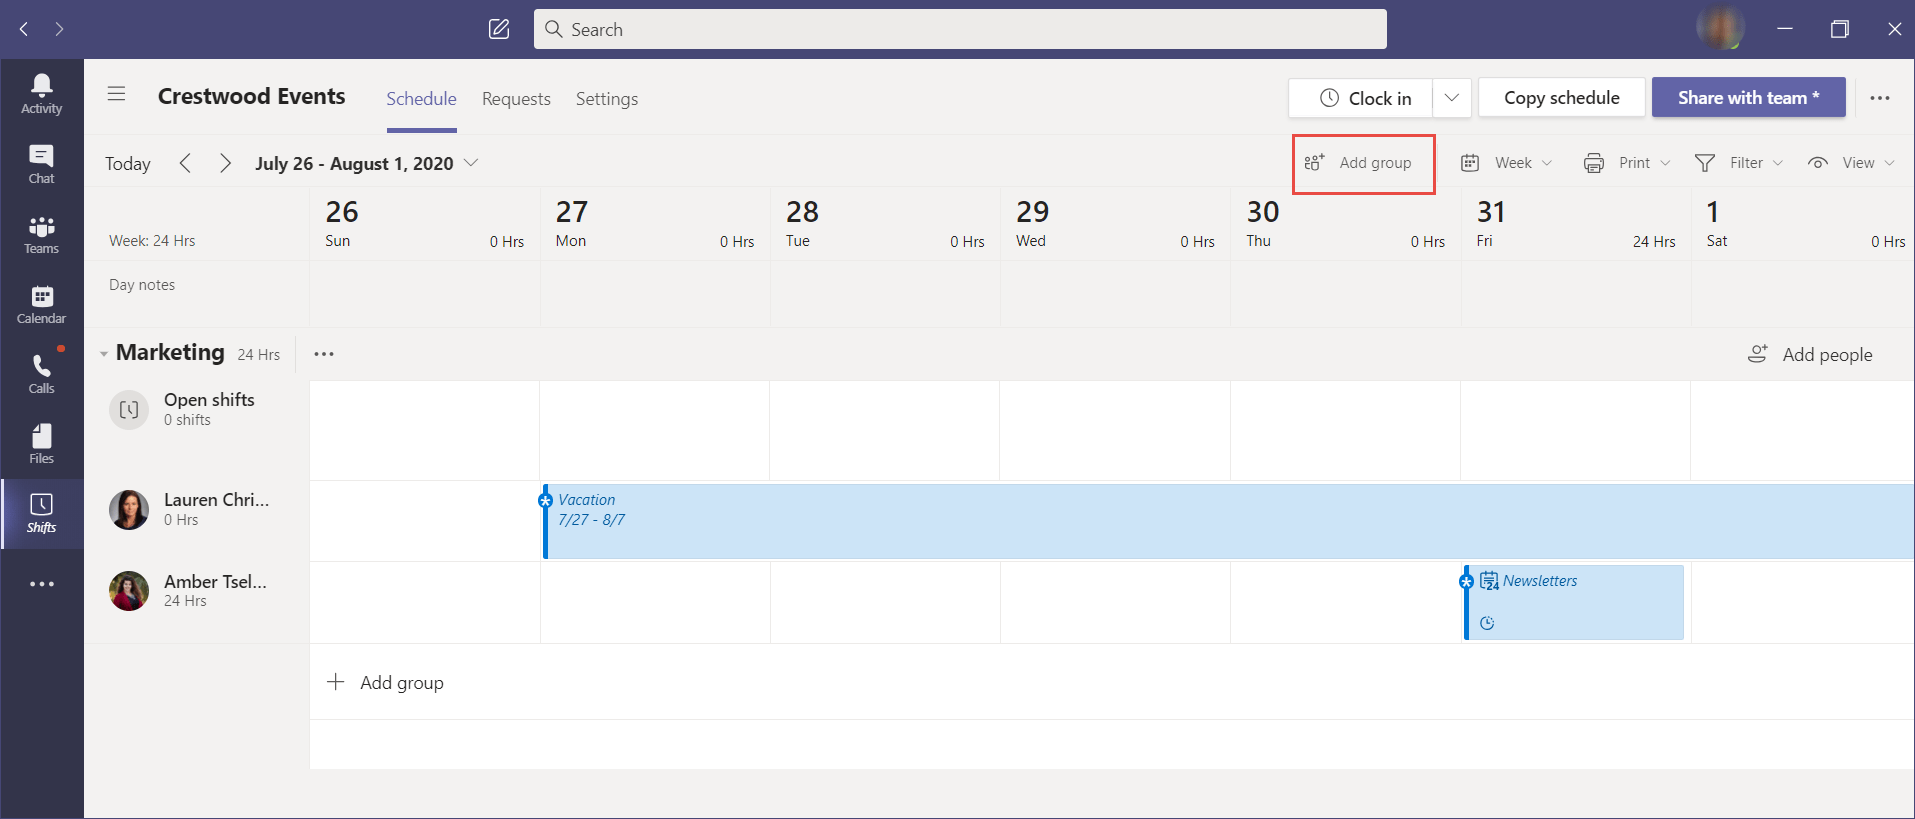Screen dimensions: 1915x819
Task: Click the Clock in button
Action: click(x=1361, y=98)
